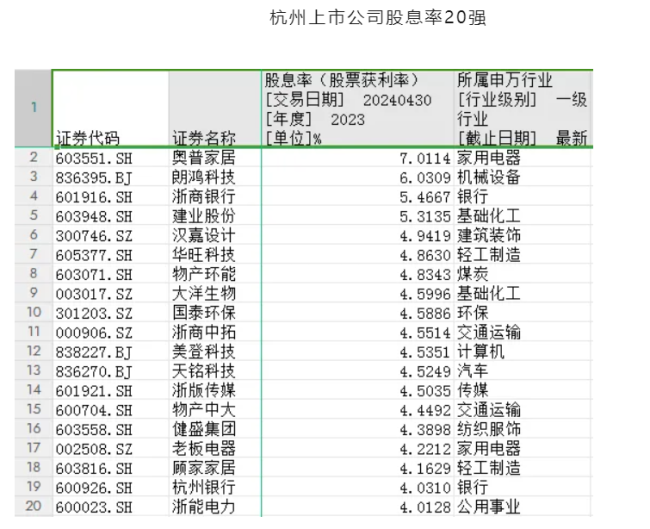Select the 天铭科技 name cell
Image resolution: width=650 pixels, height=529 pixels.
point(215,371)
